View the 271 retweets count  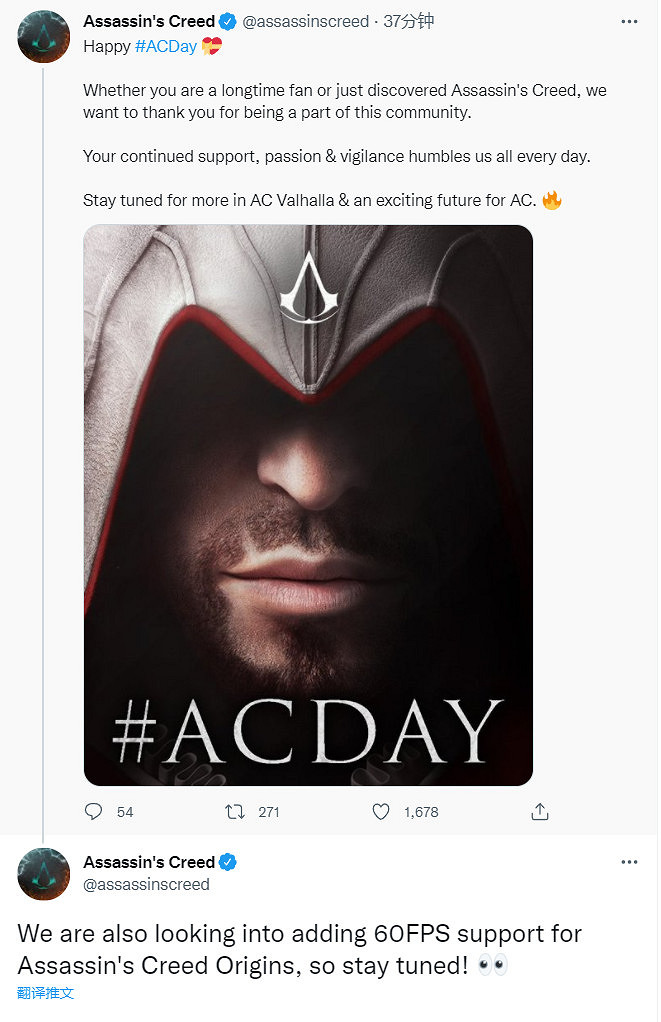(x=269, y=812)
